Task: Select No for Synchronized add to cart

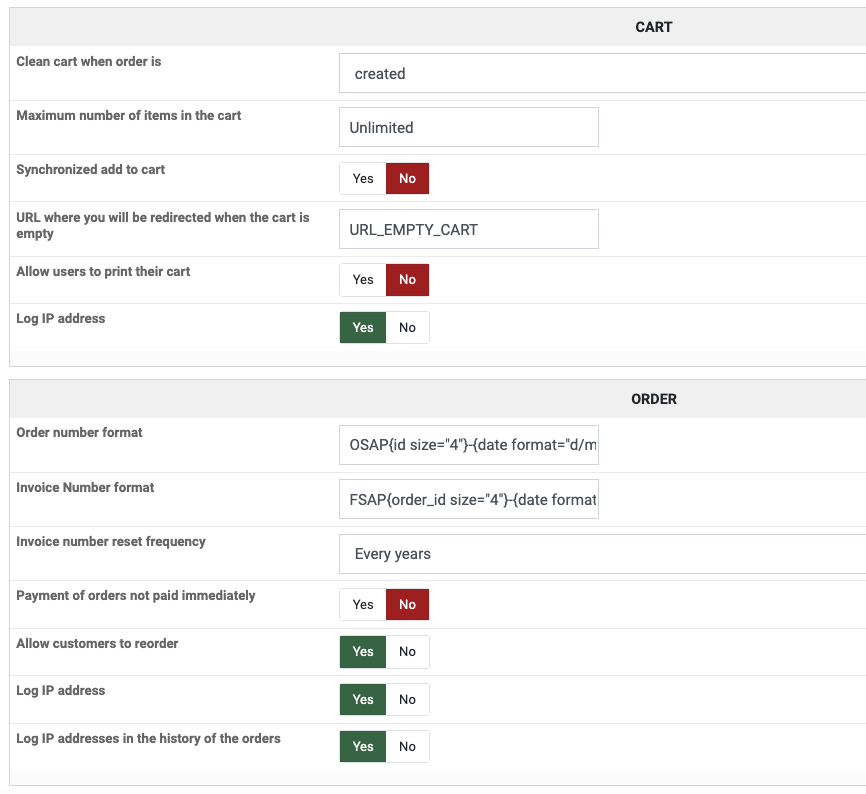Action: 407,179
